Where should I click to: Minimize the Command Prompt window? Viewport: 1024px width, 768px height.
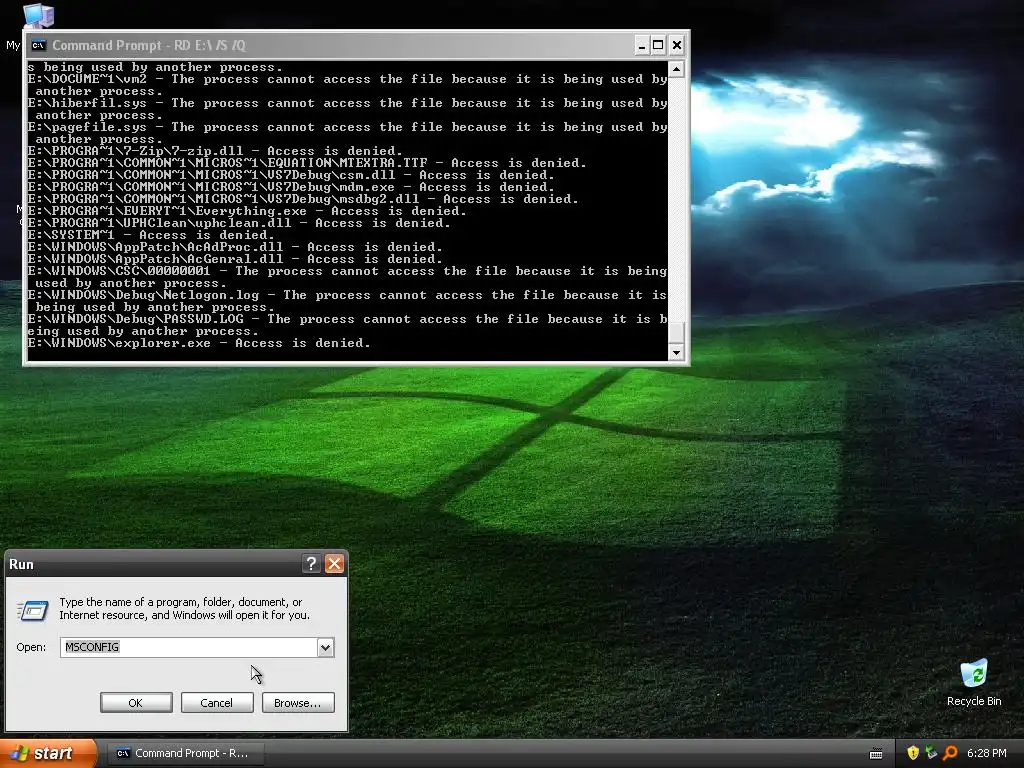641,45
